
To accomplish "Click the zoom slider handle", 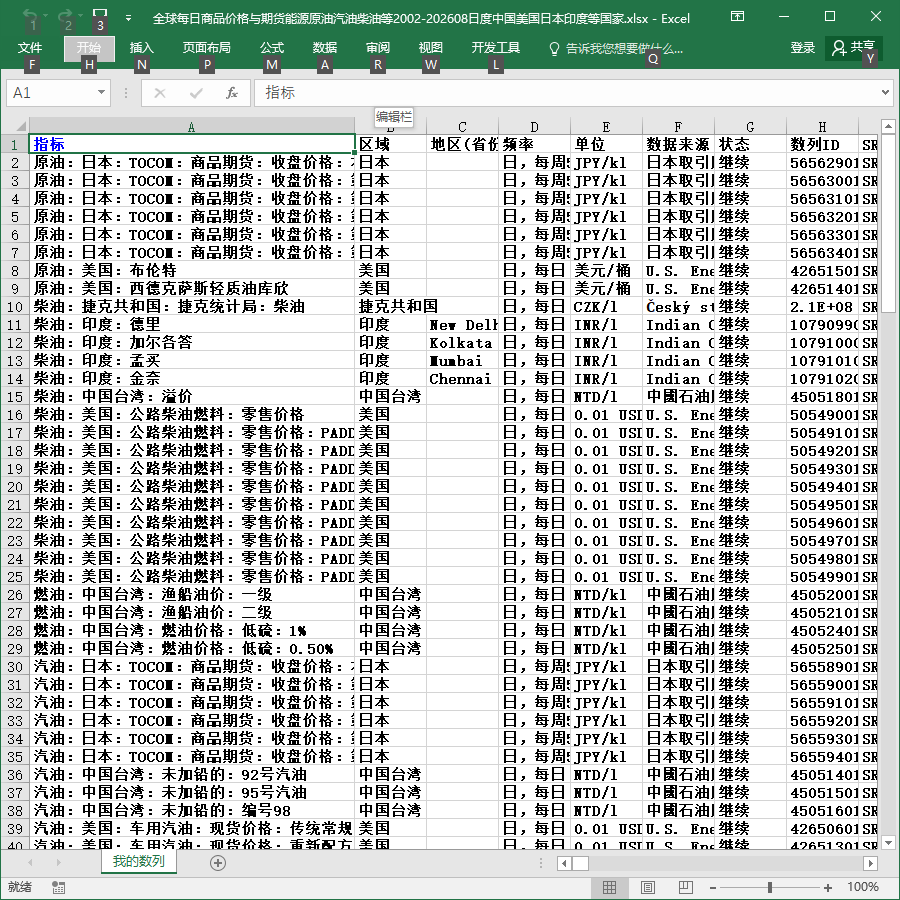I will tap(769, 887).
